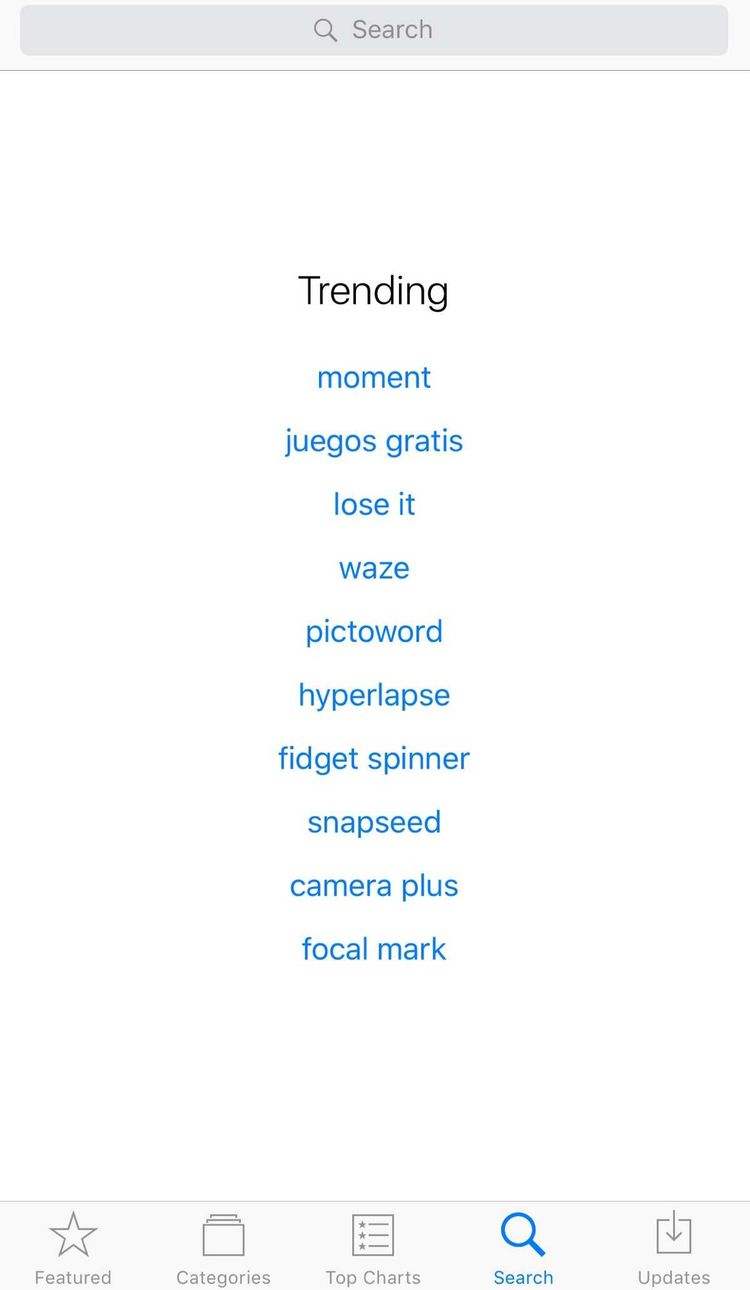Choose the "focal mark" trending search
The image size is (750, 1290).
pos(374,949)
